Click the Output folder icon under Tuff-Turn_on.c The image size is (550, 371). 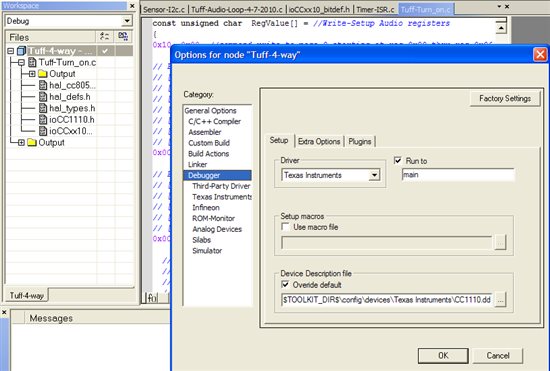42,74
